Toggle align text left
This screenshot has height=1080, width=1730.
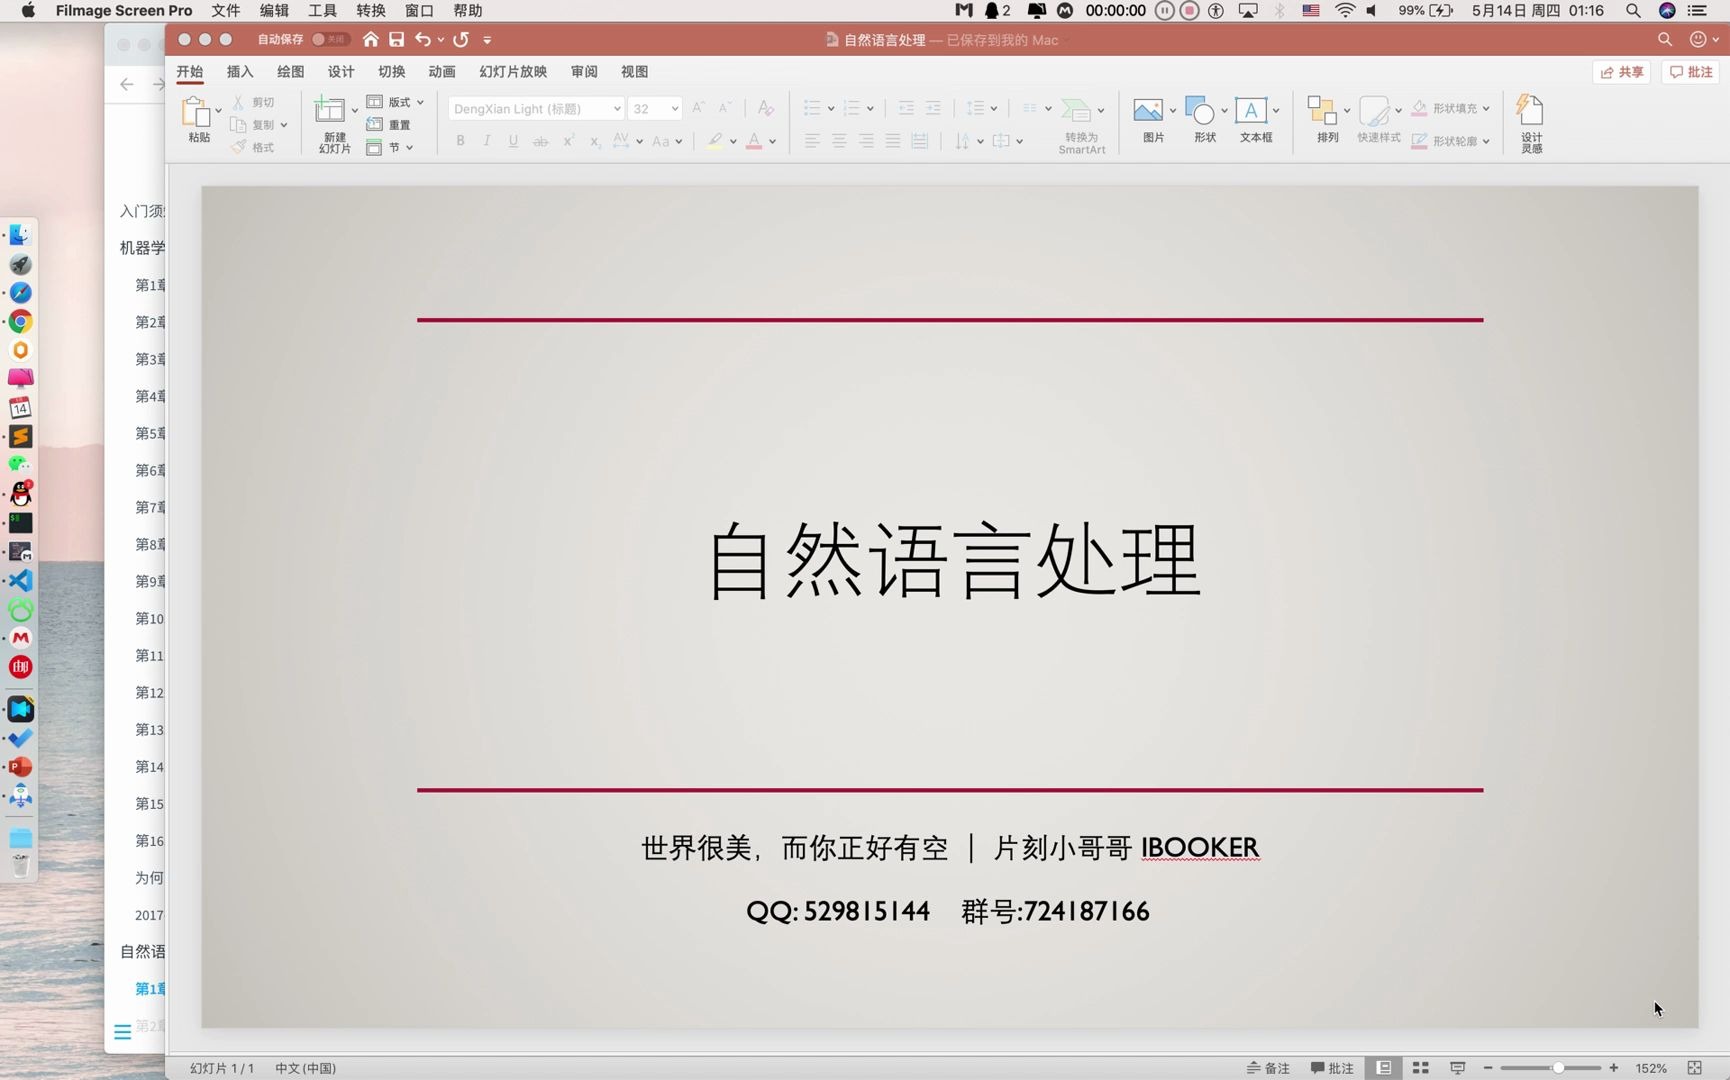coord(812,141)
